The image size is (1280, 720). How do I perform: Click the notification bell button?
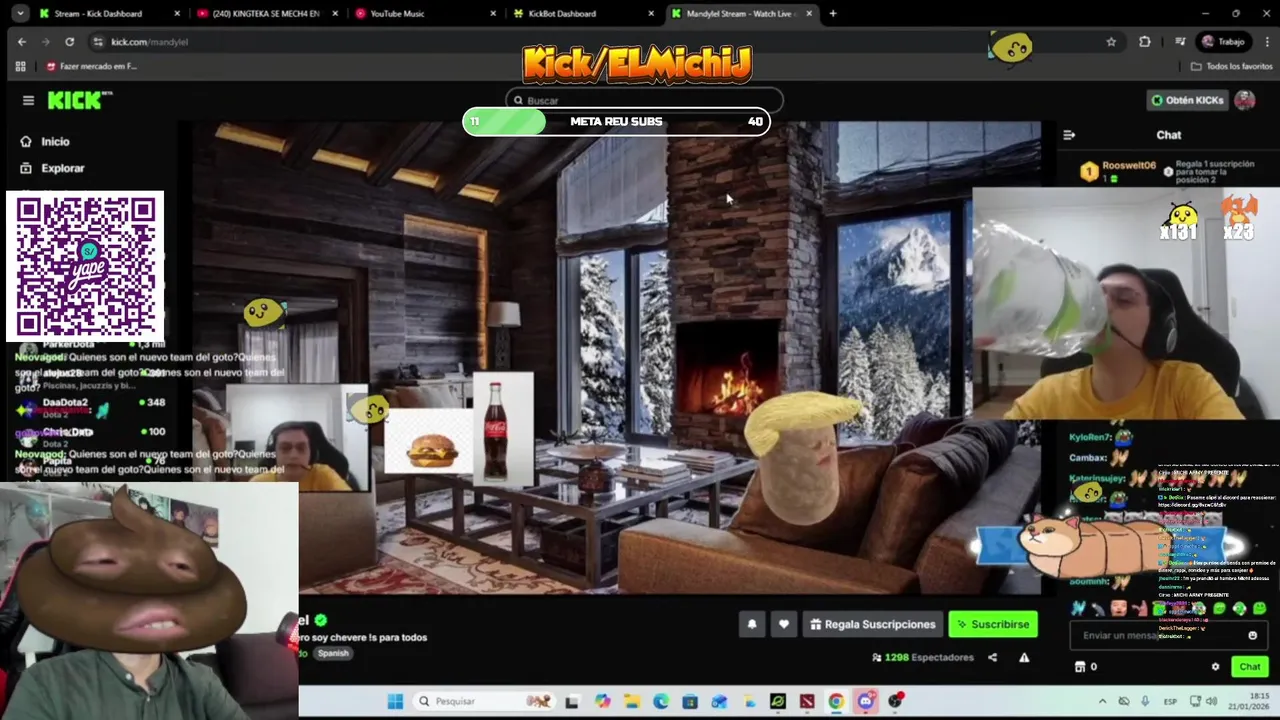(x=752, y=624)
